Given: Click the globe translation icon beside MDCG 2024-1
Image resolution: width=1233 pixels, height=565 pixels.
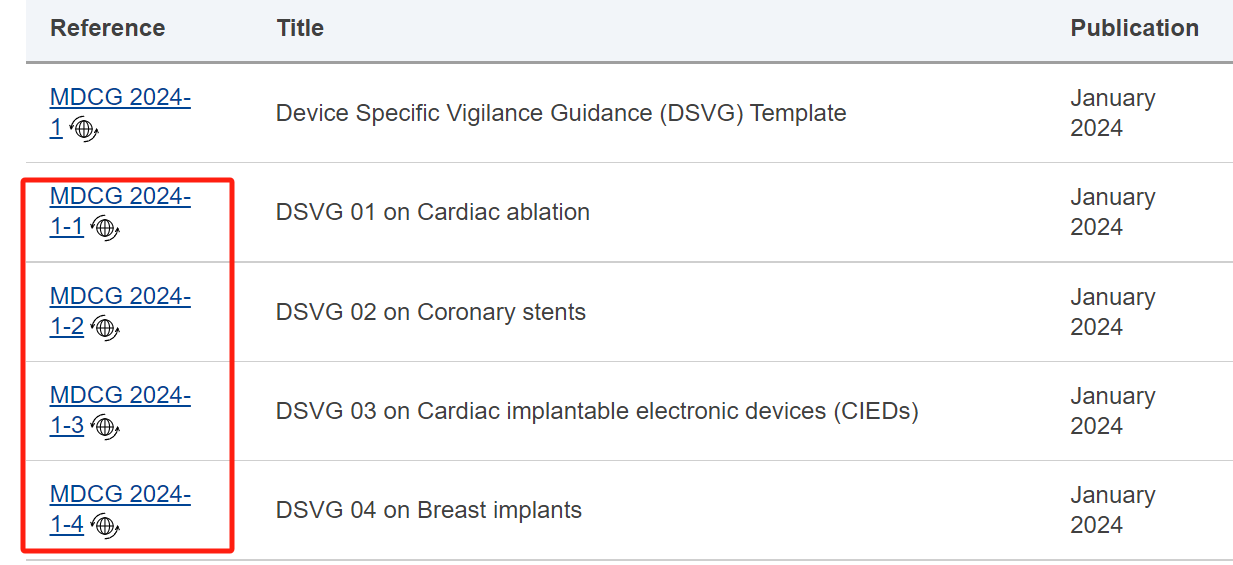Looking at the screenshot, I should 84,129.
